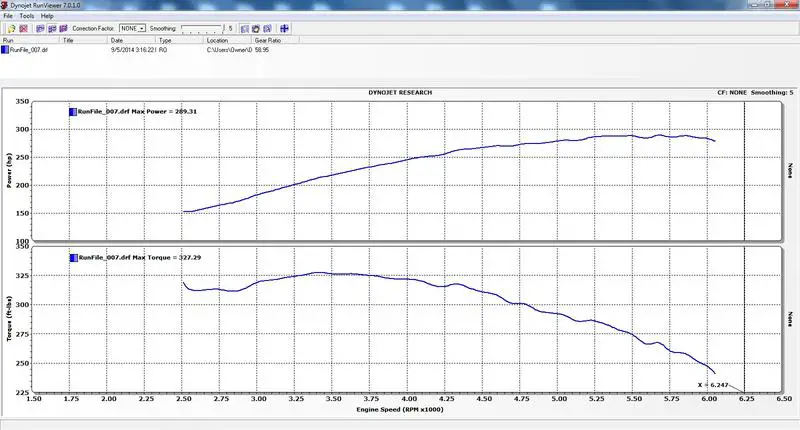This screenshot has height=430, width=800.
Task: Click the Smoothing slider track
Action: pos(202,29)
